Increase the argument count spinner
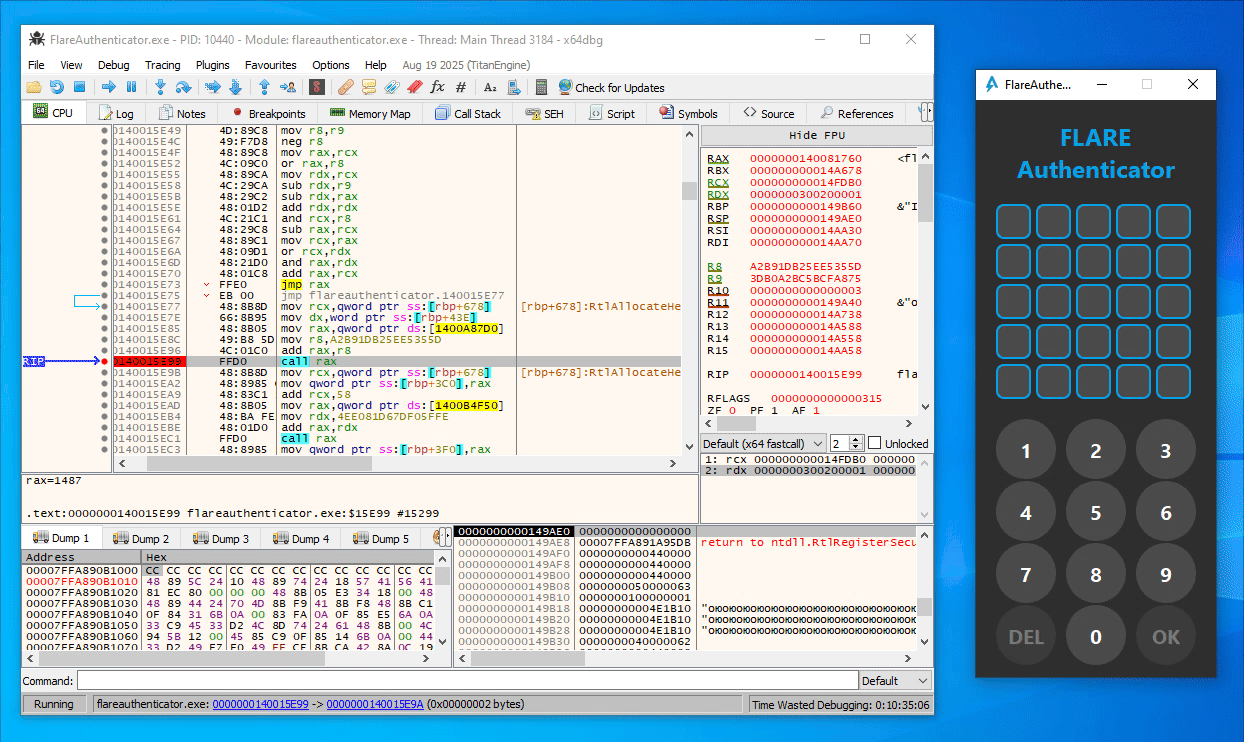The height and width of the screenshot is (742, 1244). pyautogui.click(x=858, y=439)
